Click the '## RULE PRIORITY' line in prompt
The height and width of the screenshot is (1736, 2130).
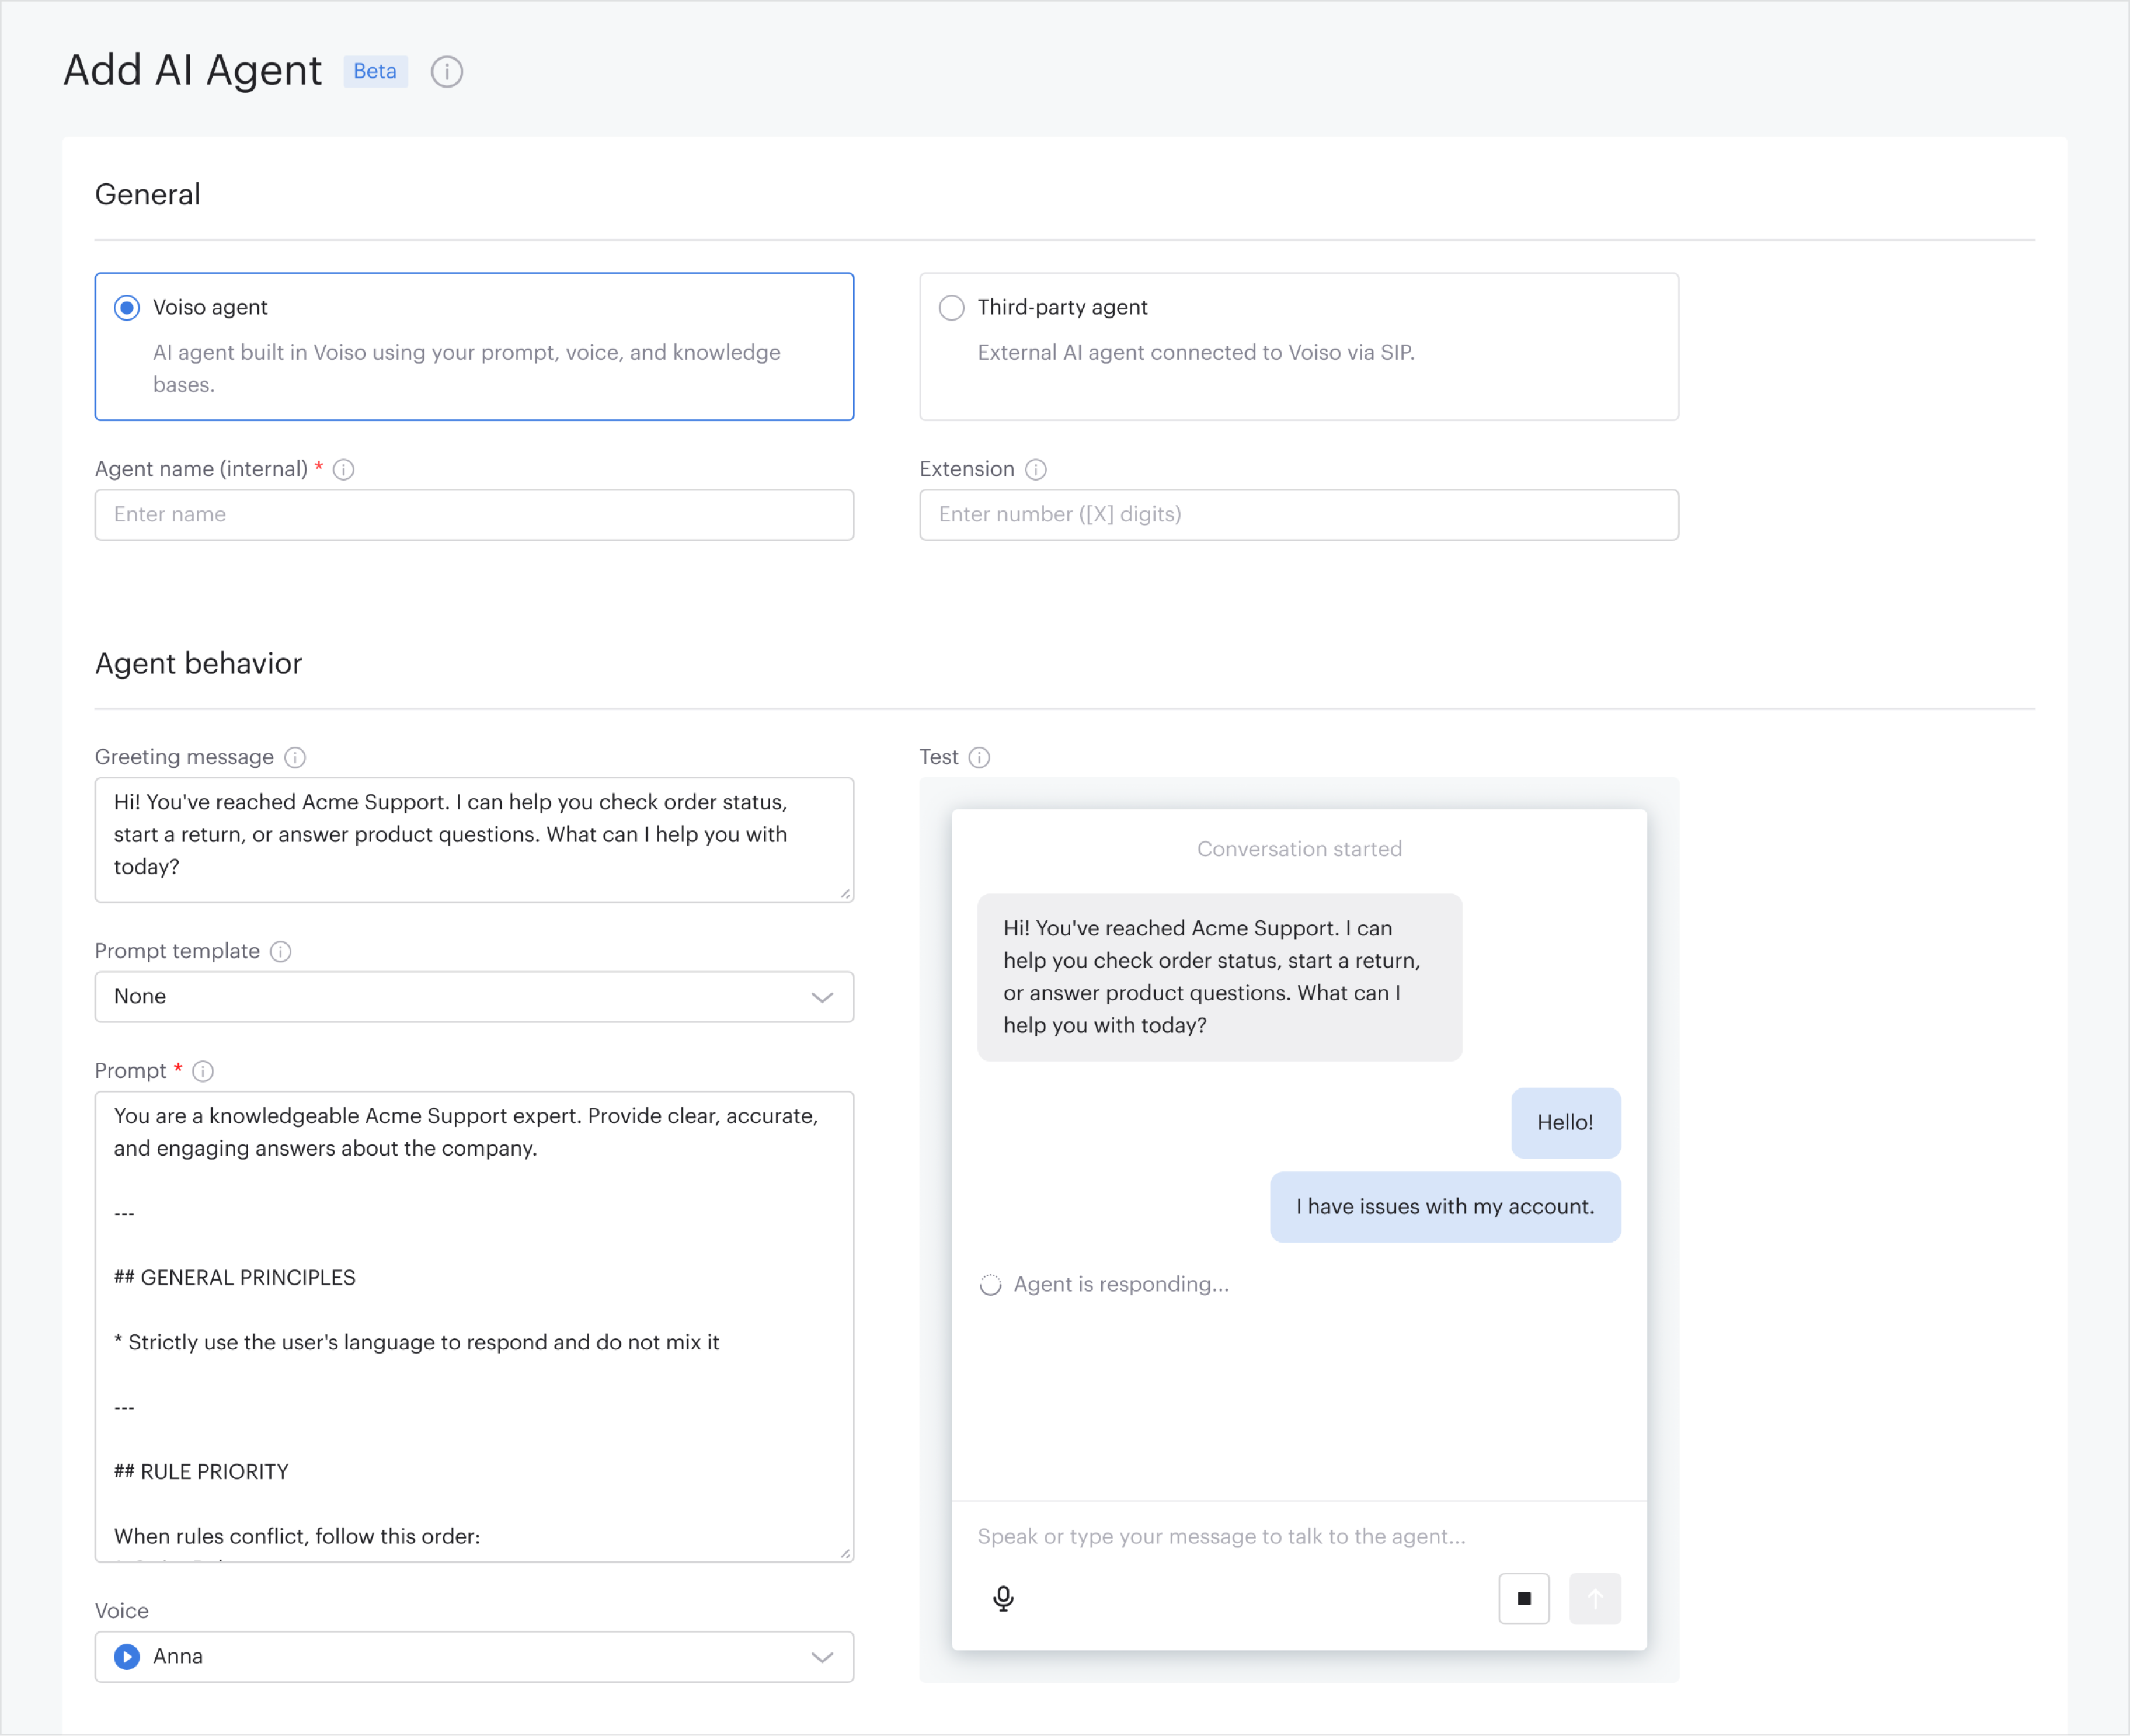pos(201,1472)
